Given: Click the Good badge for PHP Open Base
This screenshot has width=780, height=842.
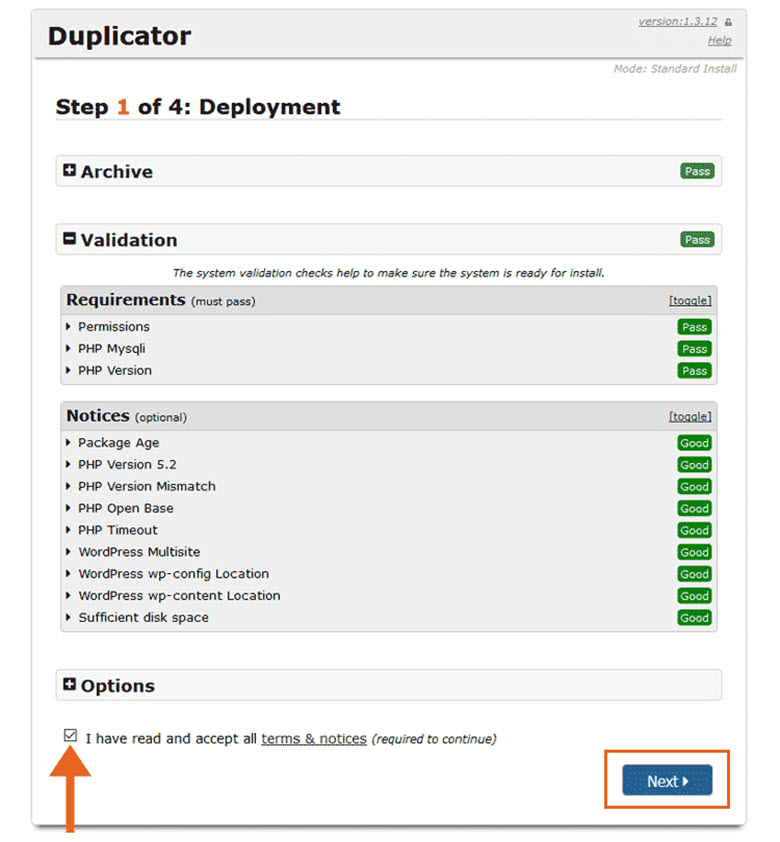Looking at the screenshot, I should point(694,509).
